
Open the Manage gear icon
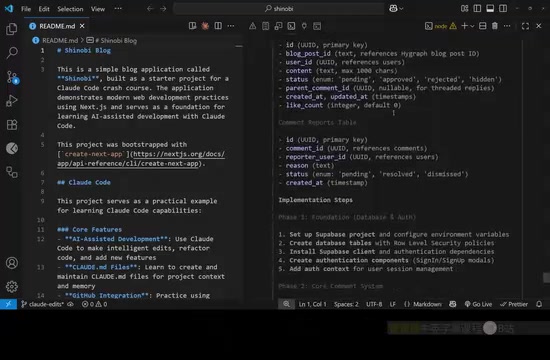(x=12, y=287)
